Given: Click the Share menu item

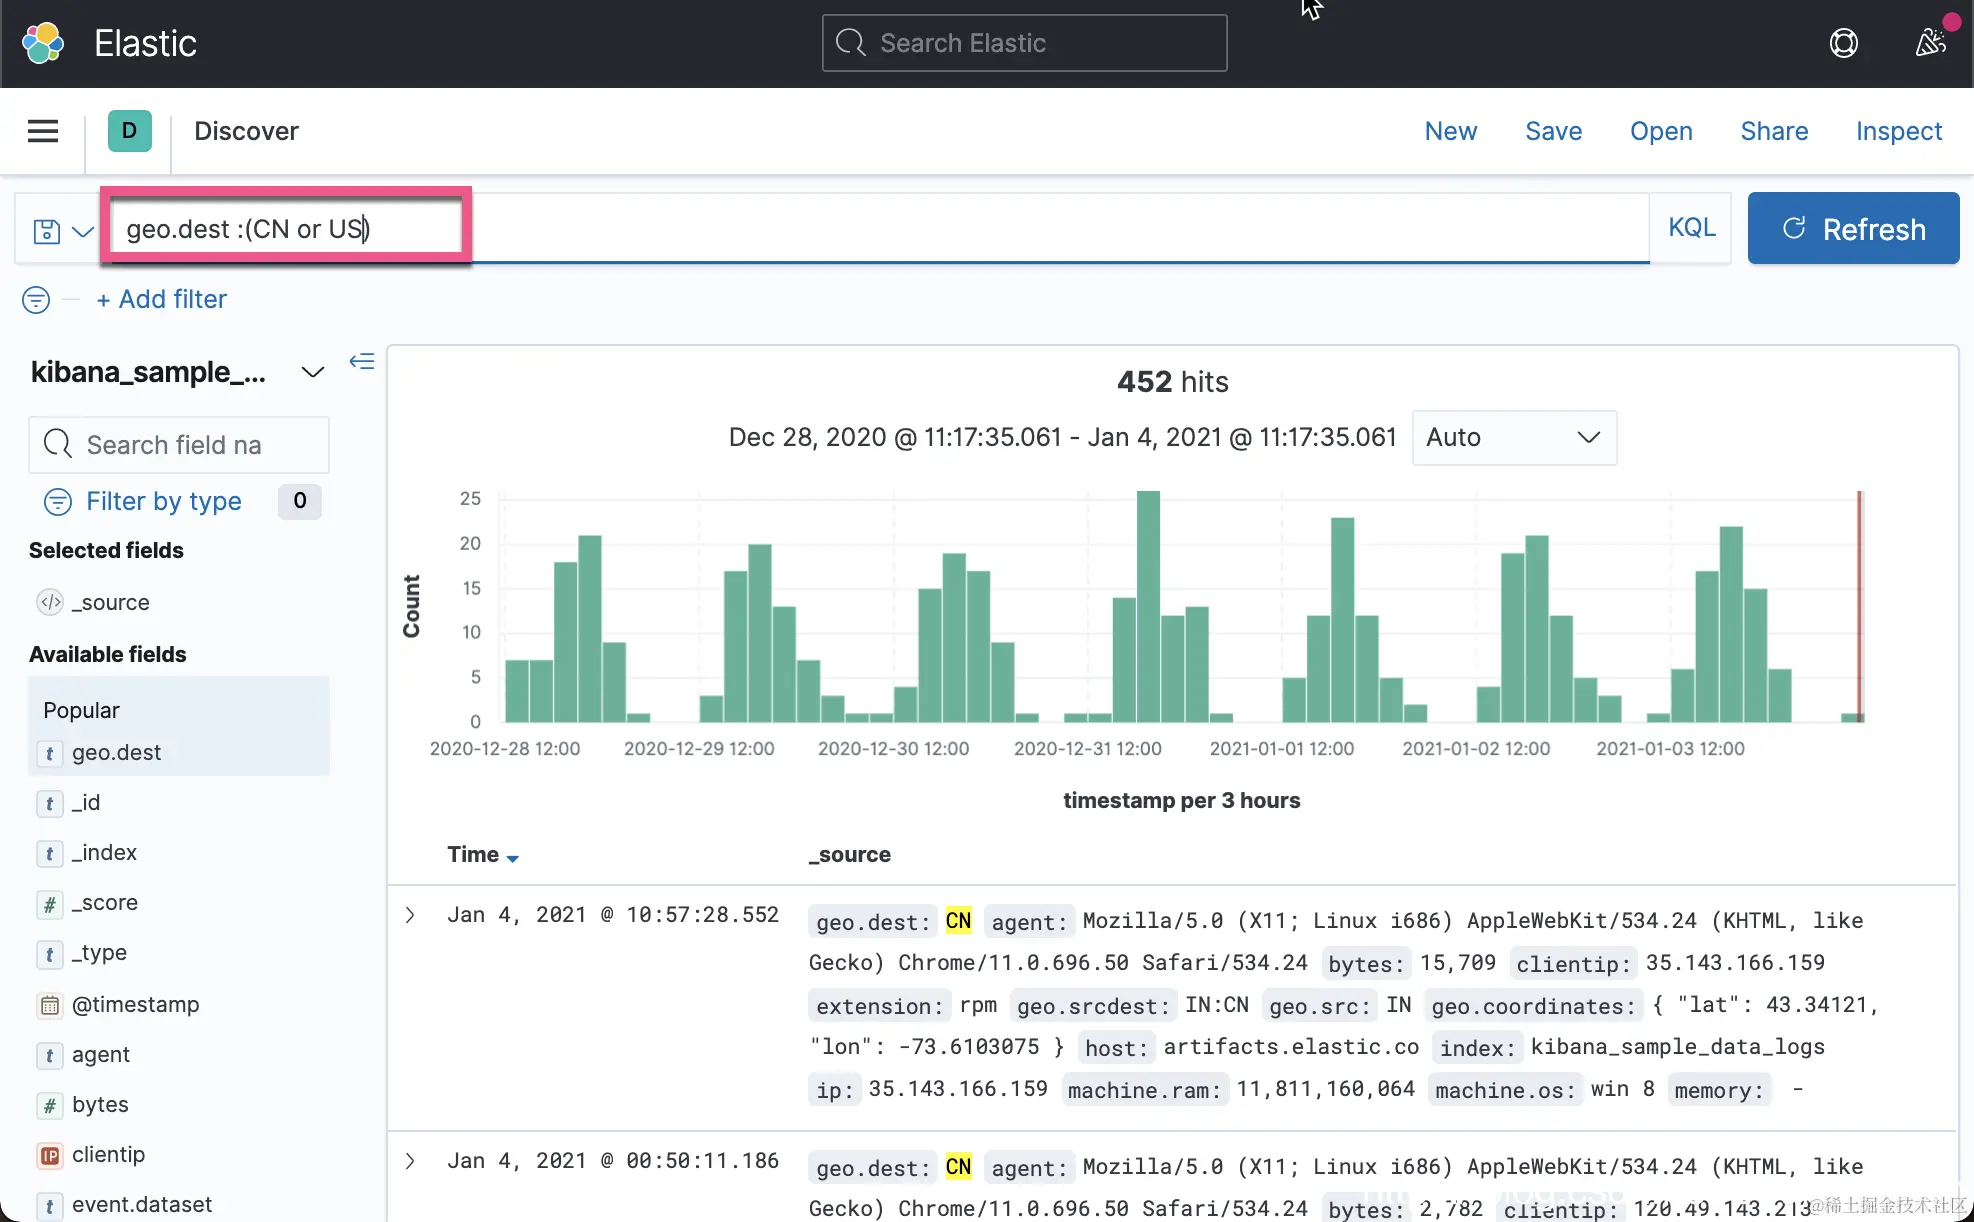Looking at the screenshot, I should pos(1773,131).
